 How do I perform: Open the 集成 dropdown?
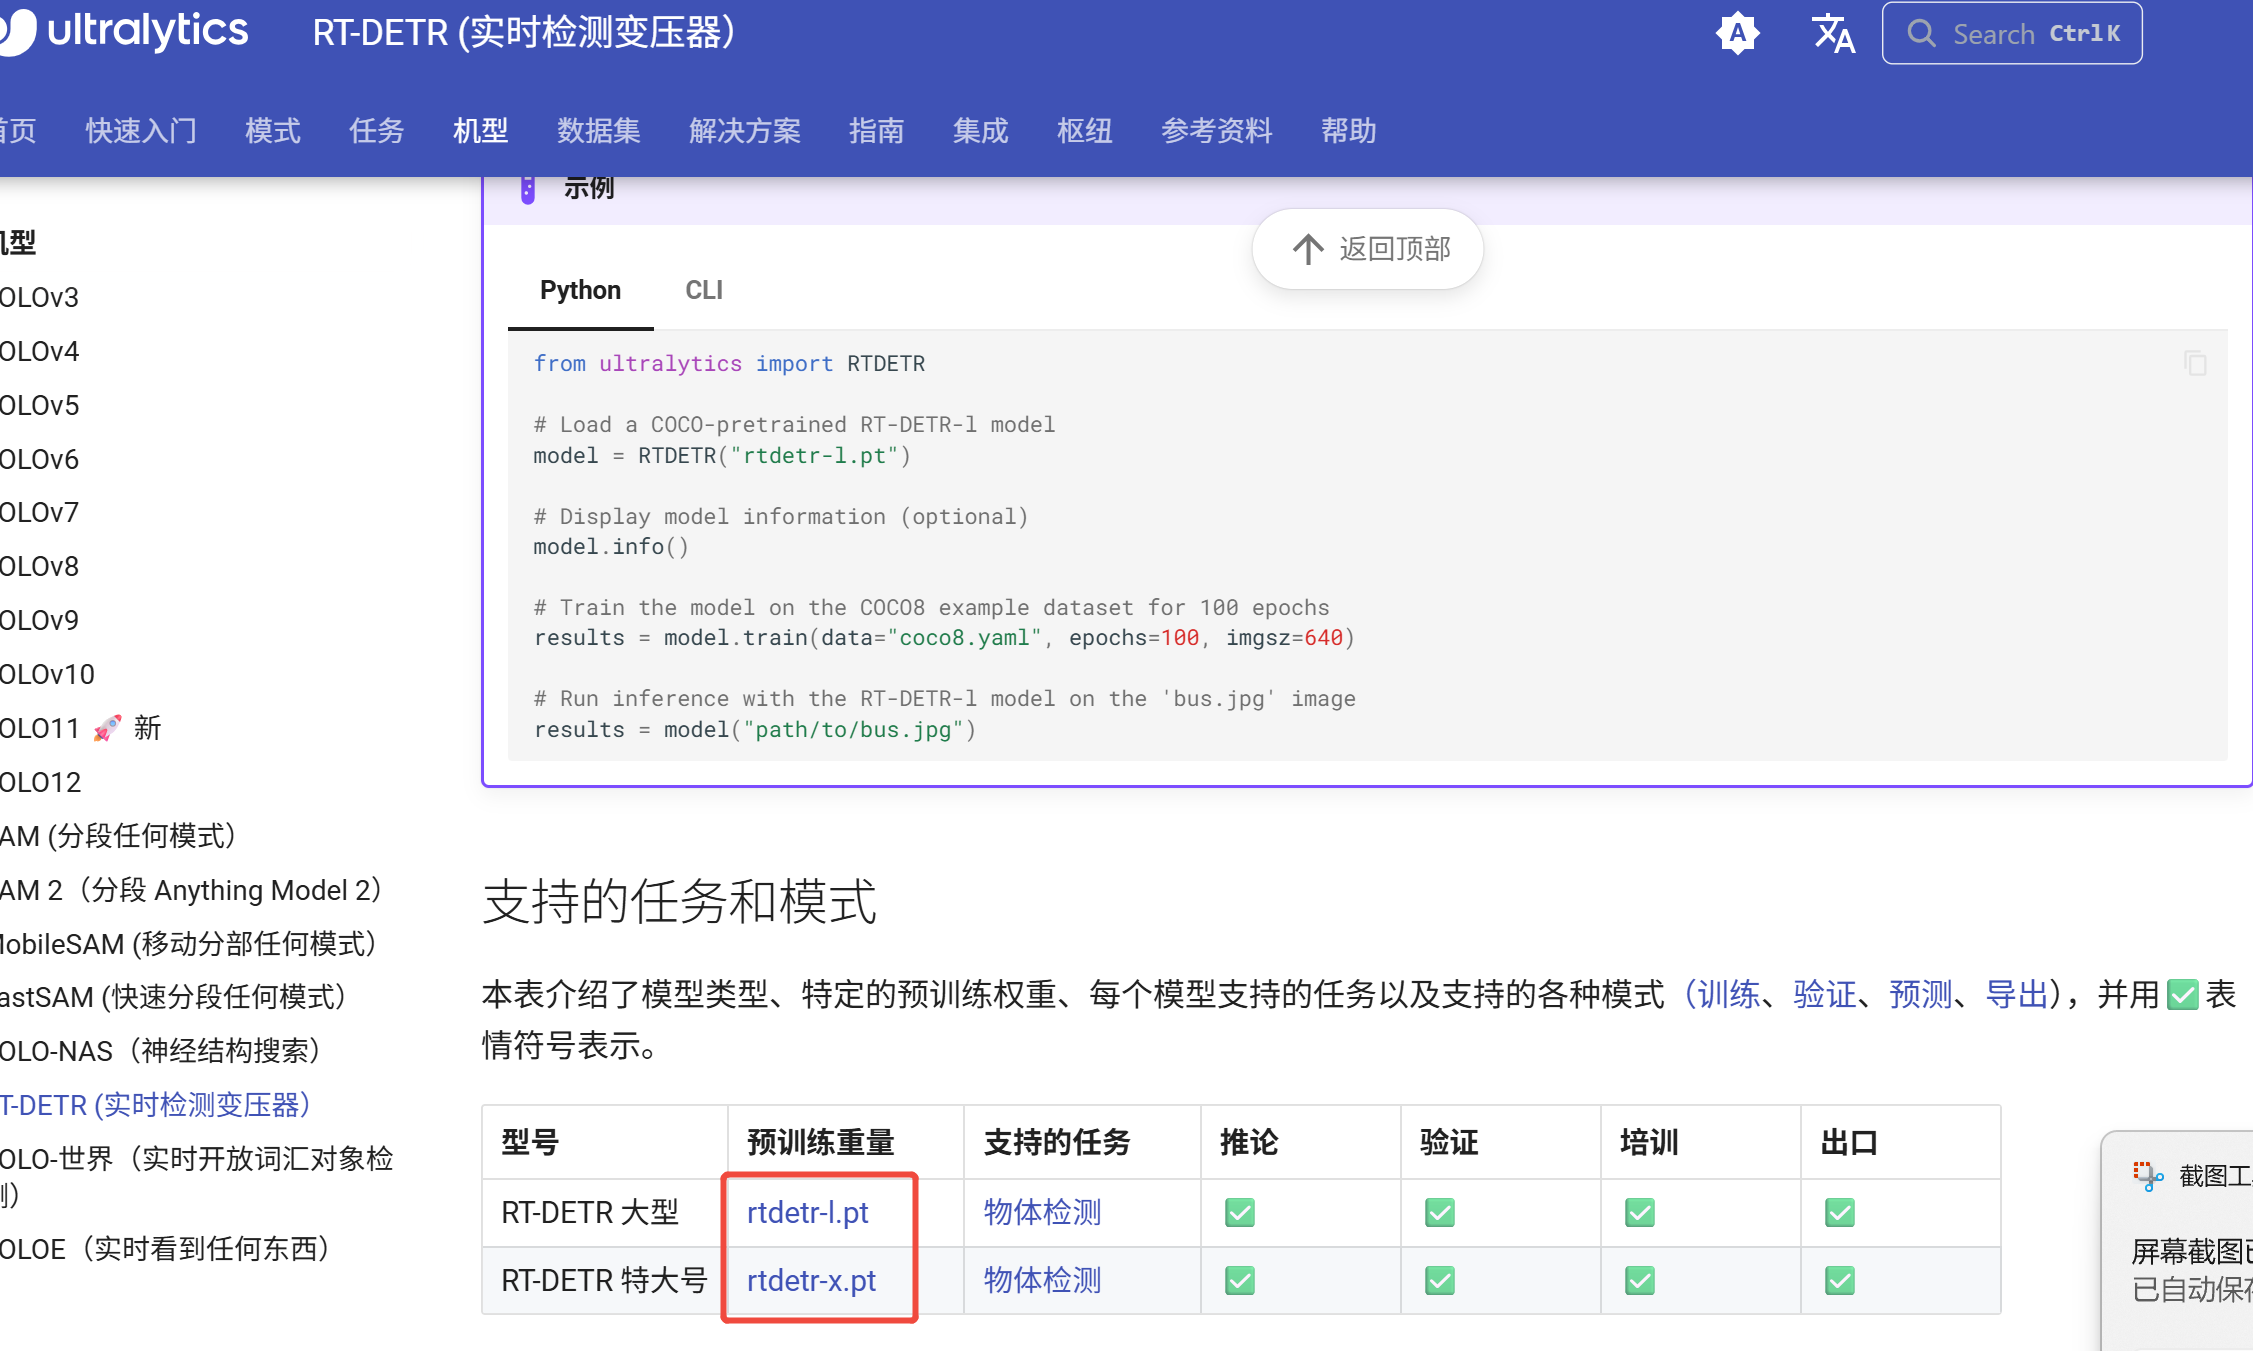tap(980, 131)
